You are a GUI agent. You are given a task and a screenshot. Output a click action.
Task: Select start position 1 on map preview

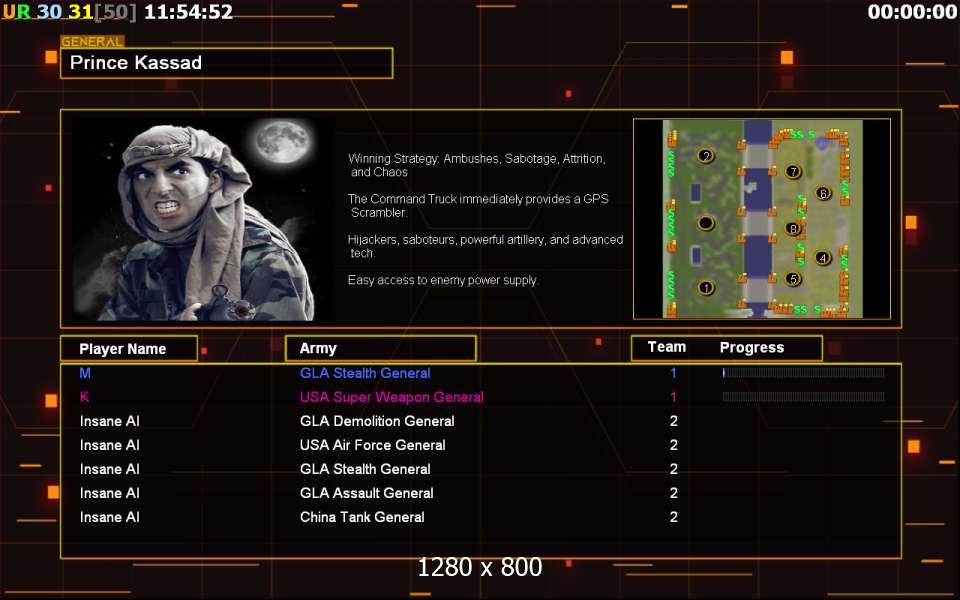(706, 288)
